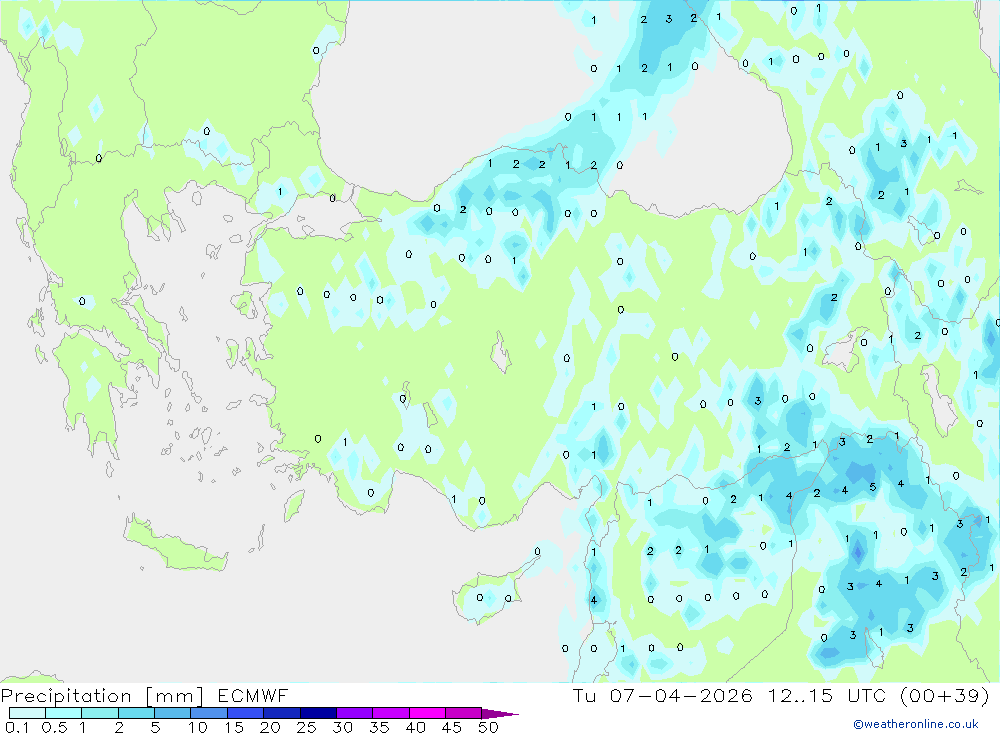Select the 45–50 mm legend swatch
The height and width of the screenshot is (733, 1000).
463,713
